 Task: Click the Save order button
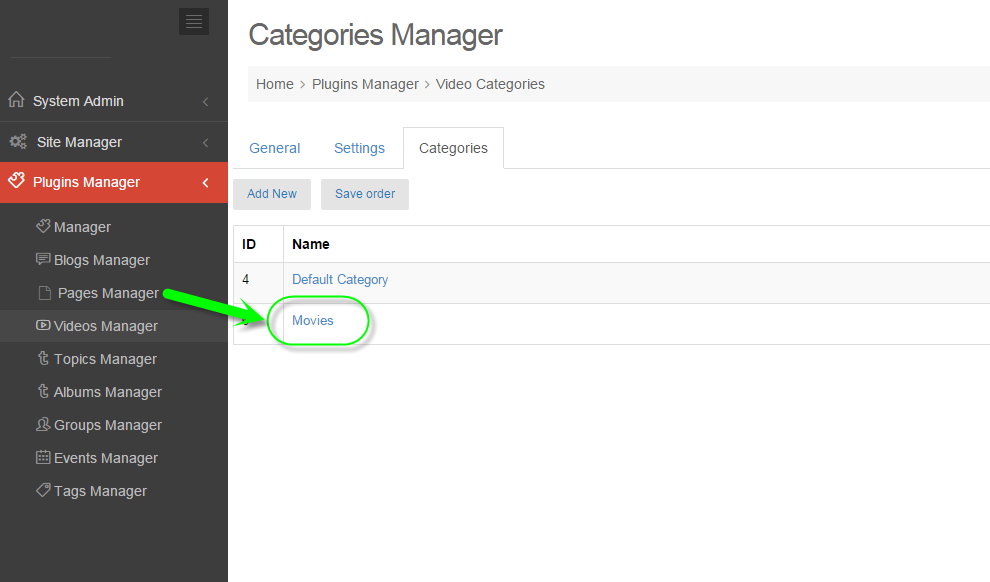pyautogui.click(x=365, y=194)
